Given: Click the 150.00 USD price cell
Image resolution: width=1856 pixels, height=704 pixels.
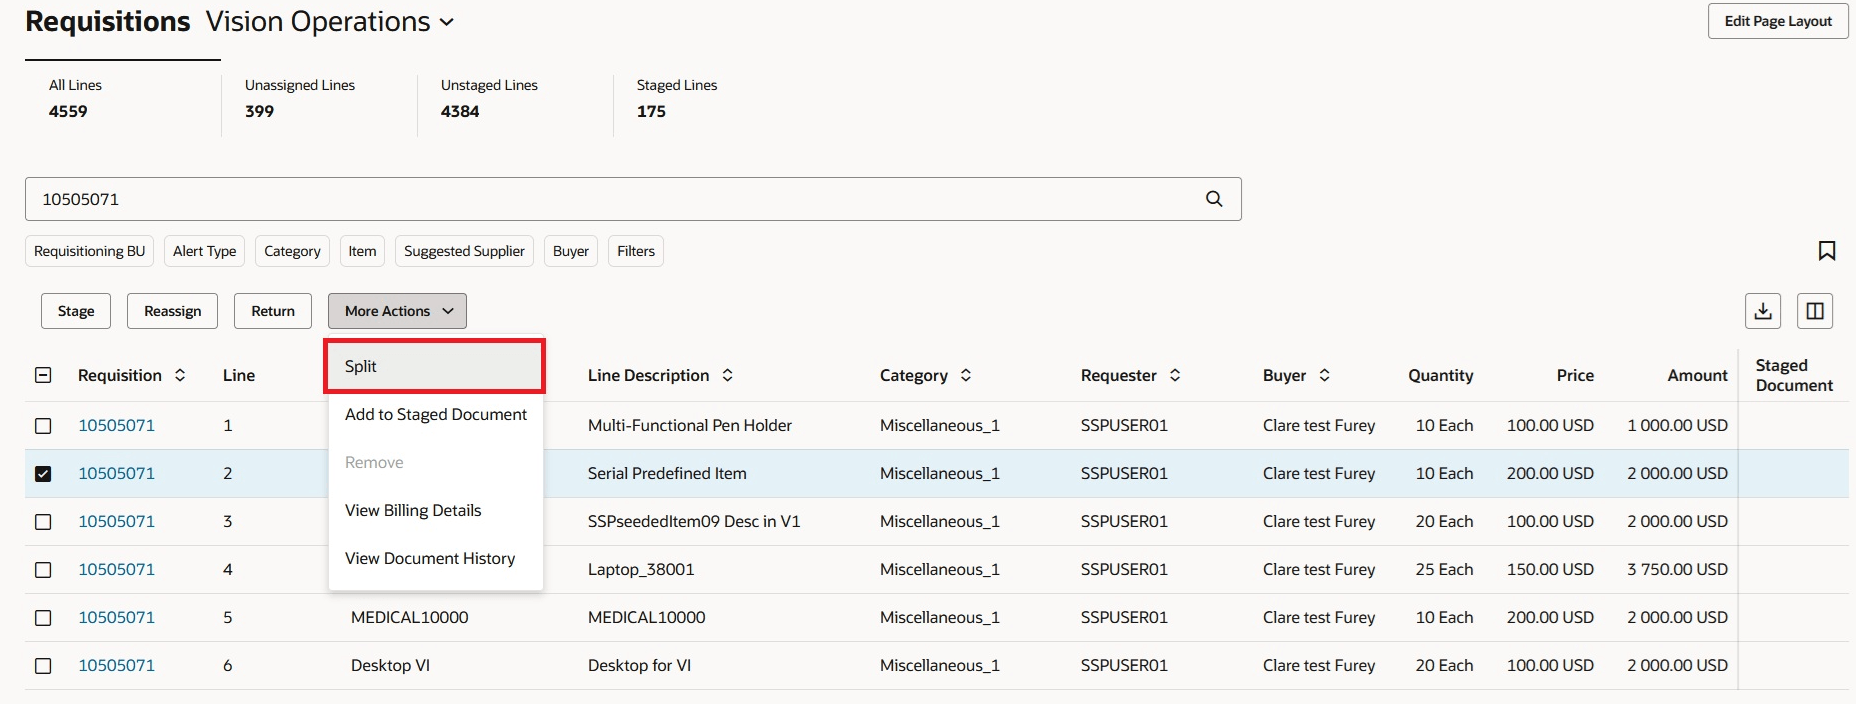Looking at the screenshot, I should tap(1550, 569).
